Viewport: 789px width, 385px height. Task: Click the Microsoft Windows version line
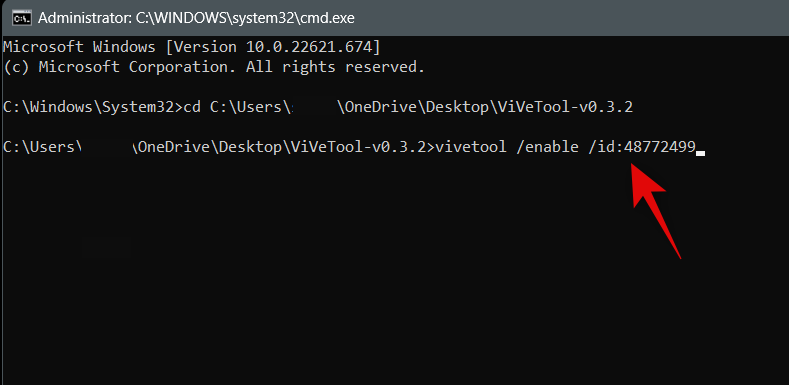pyautogui.click(x=192, y=48)
